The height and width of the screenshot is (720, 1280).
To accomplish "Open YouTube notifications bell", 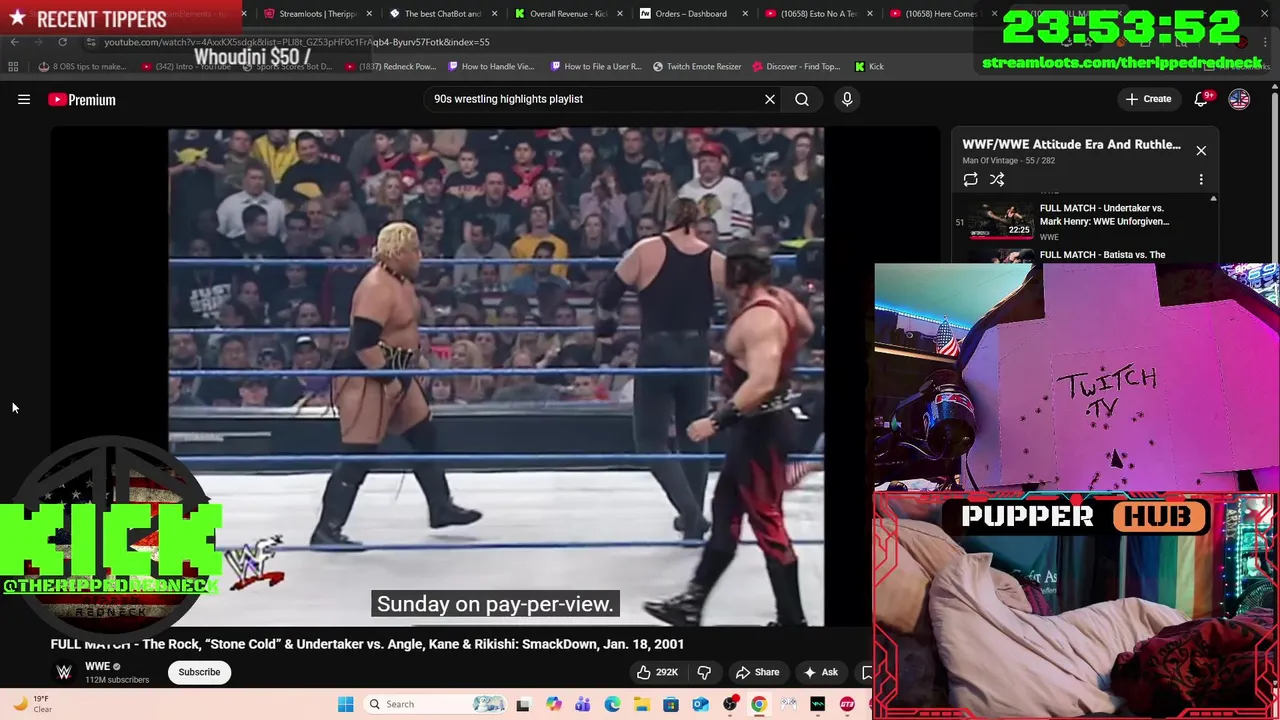I will click(x=1201, y=99).
